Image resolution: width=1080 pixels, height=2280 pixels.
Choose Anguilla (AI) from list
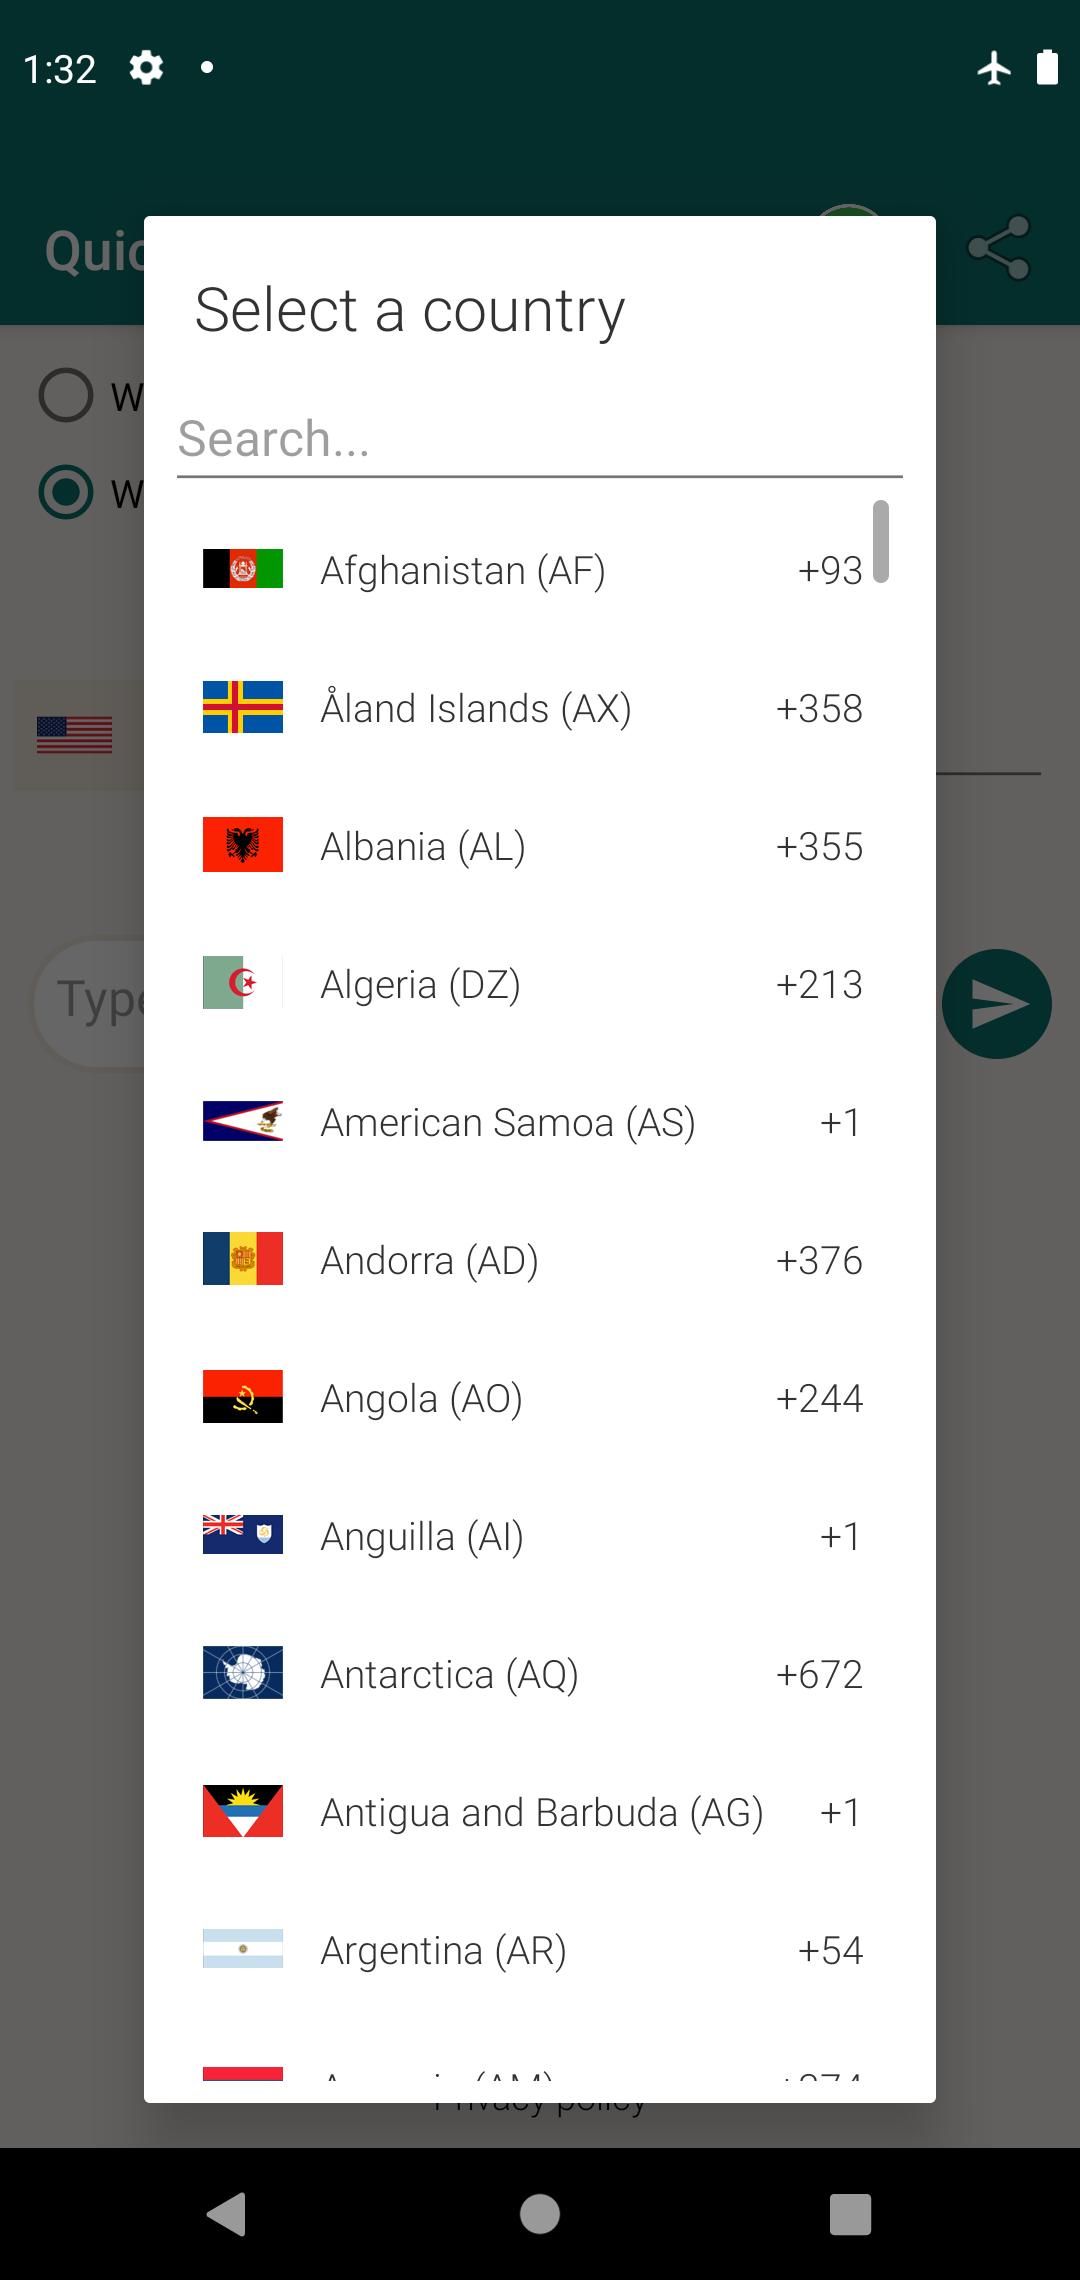[x=421, y=1537]
